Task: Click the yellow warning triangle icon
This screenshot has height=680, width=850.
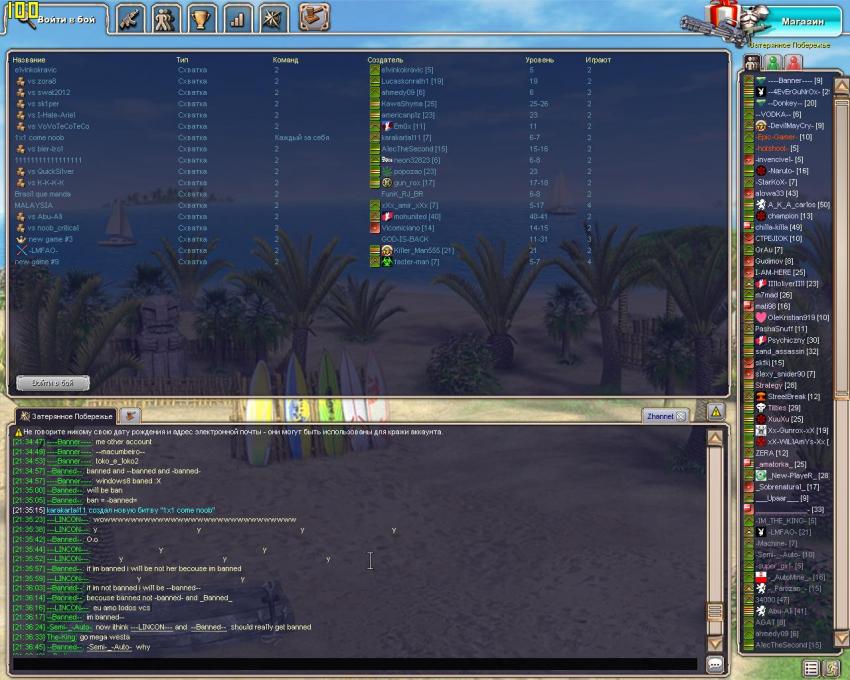Action: [x=715, y=411]
